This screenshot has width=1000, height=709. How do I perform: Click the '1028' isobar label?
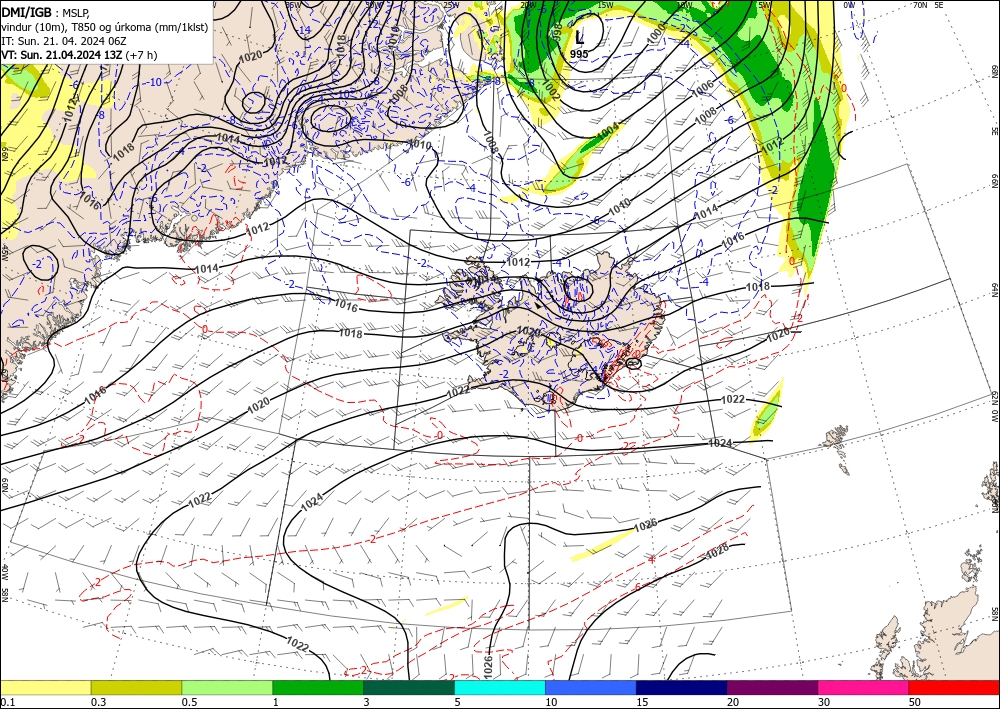pos(717,553)
